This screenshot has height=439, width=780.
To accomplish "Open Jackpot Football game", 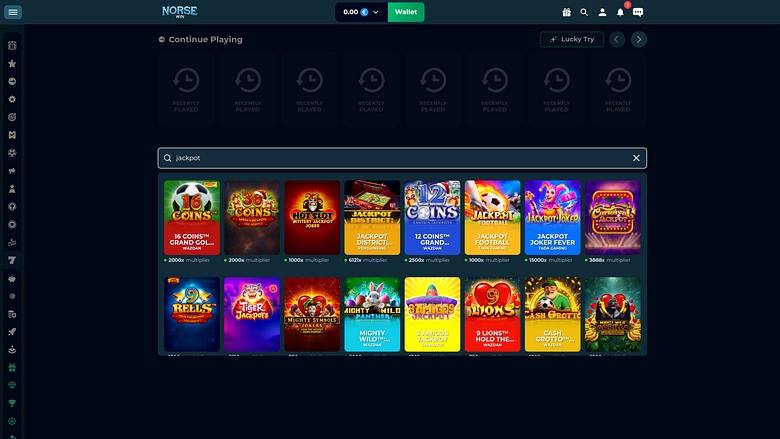I will pos(492,218).
